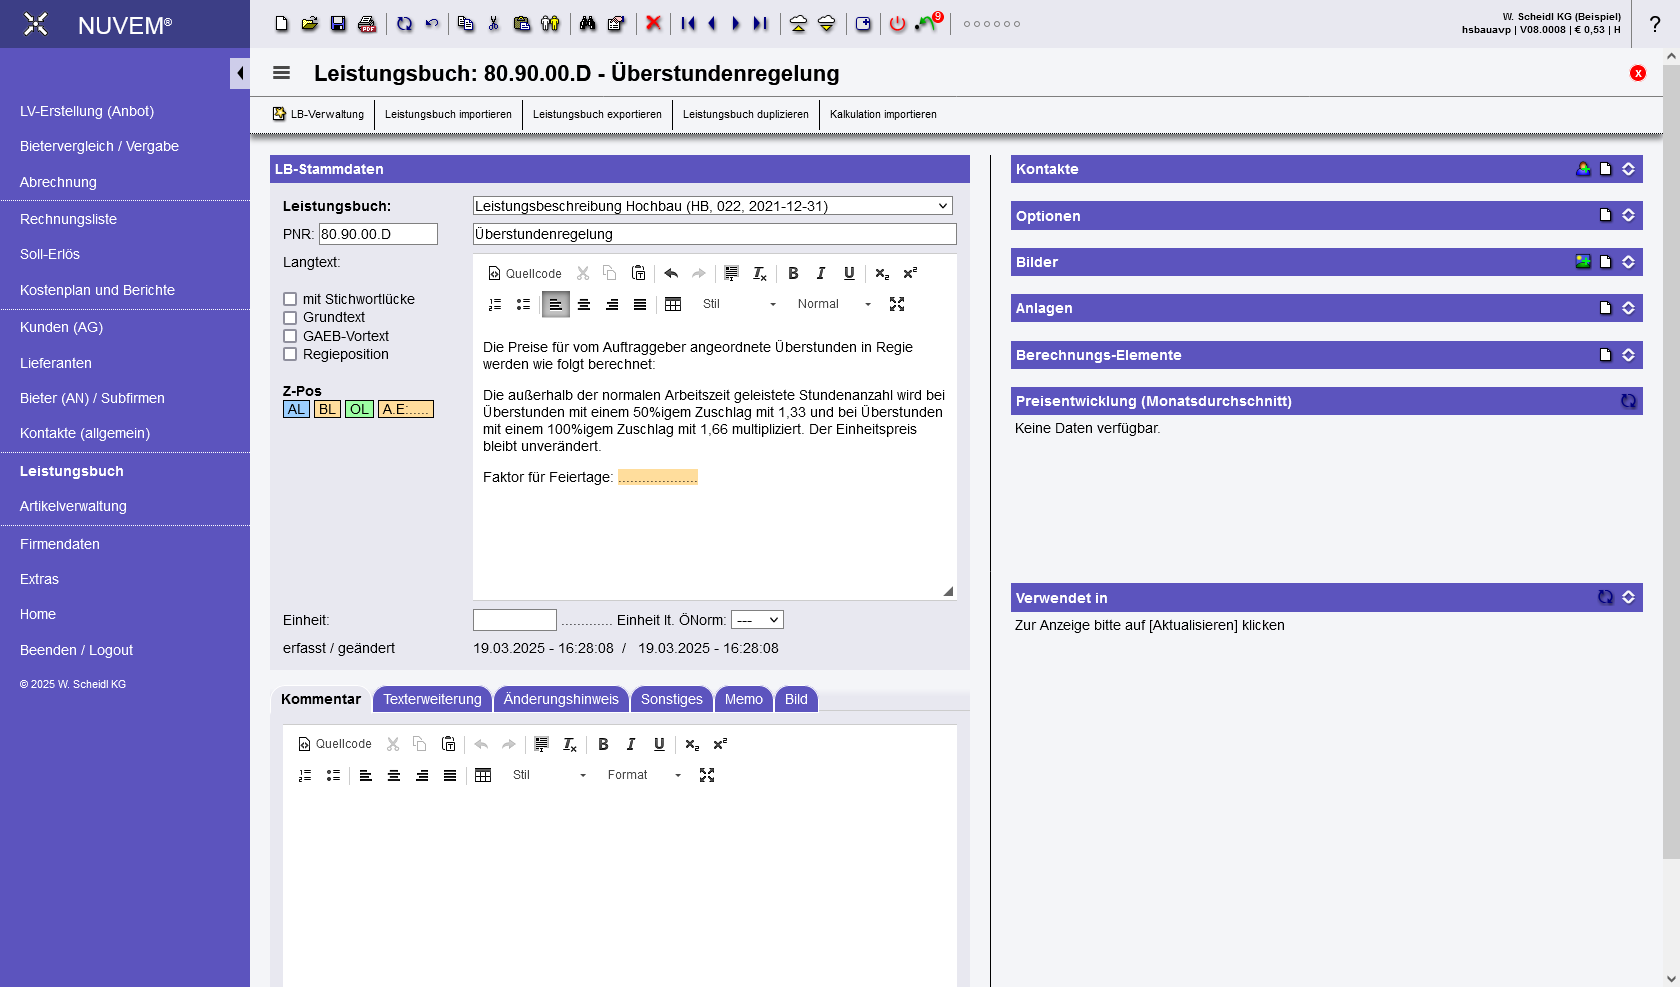
Task: Jump to first record navigation icon
Action: pyautogui.click(x=688, y=24)
